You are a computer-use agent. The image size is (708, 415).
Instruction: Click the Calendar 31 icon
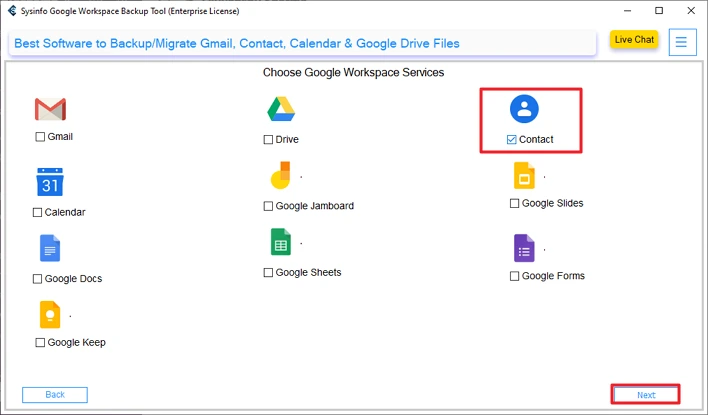click(50, 182)
